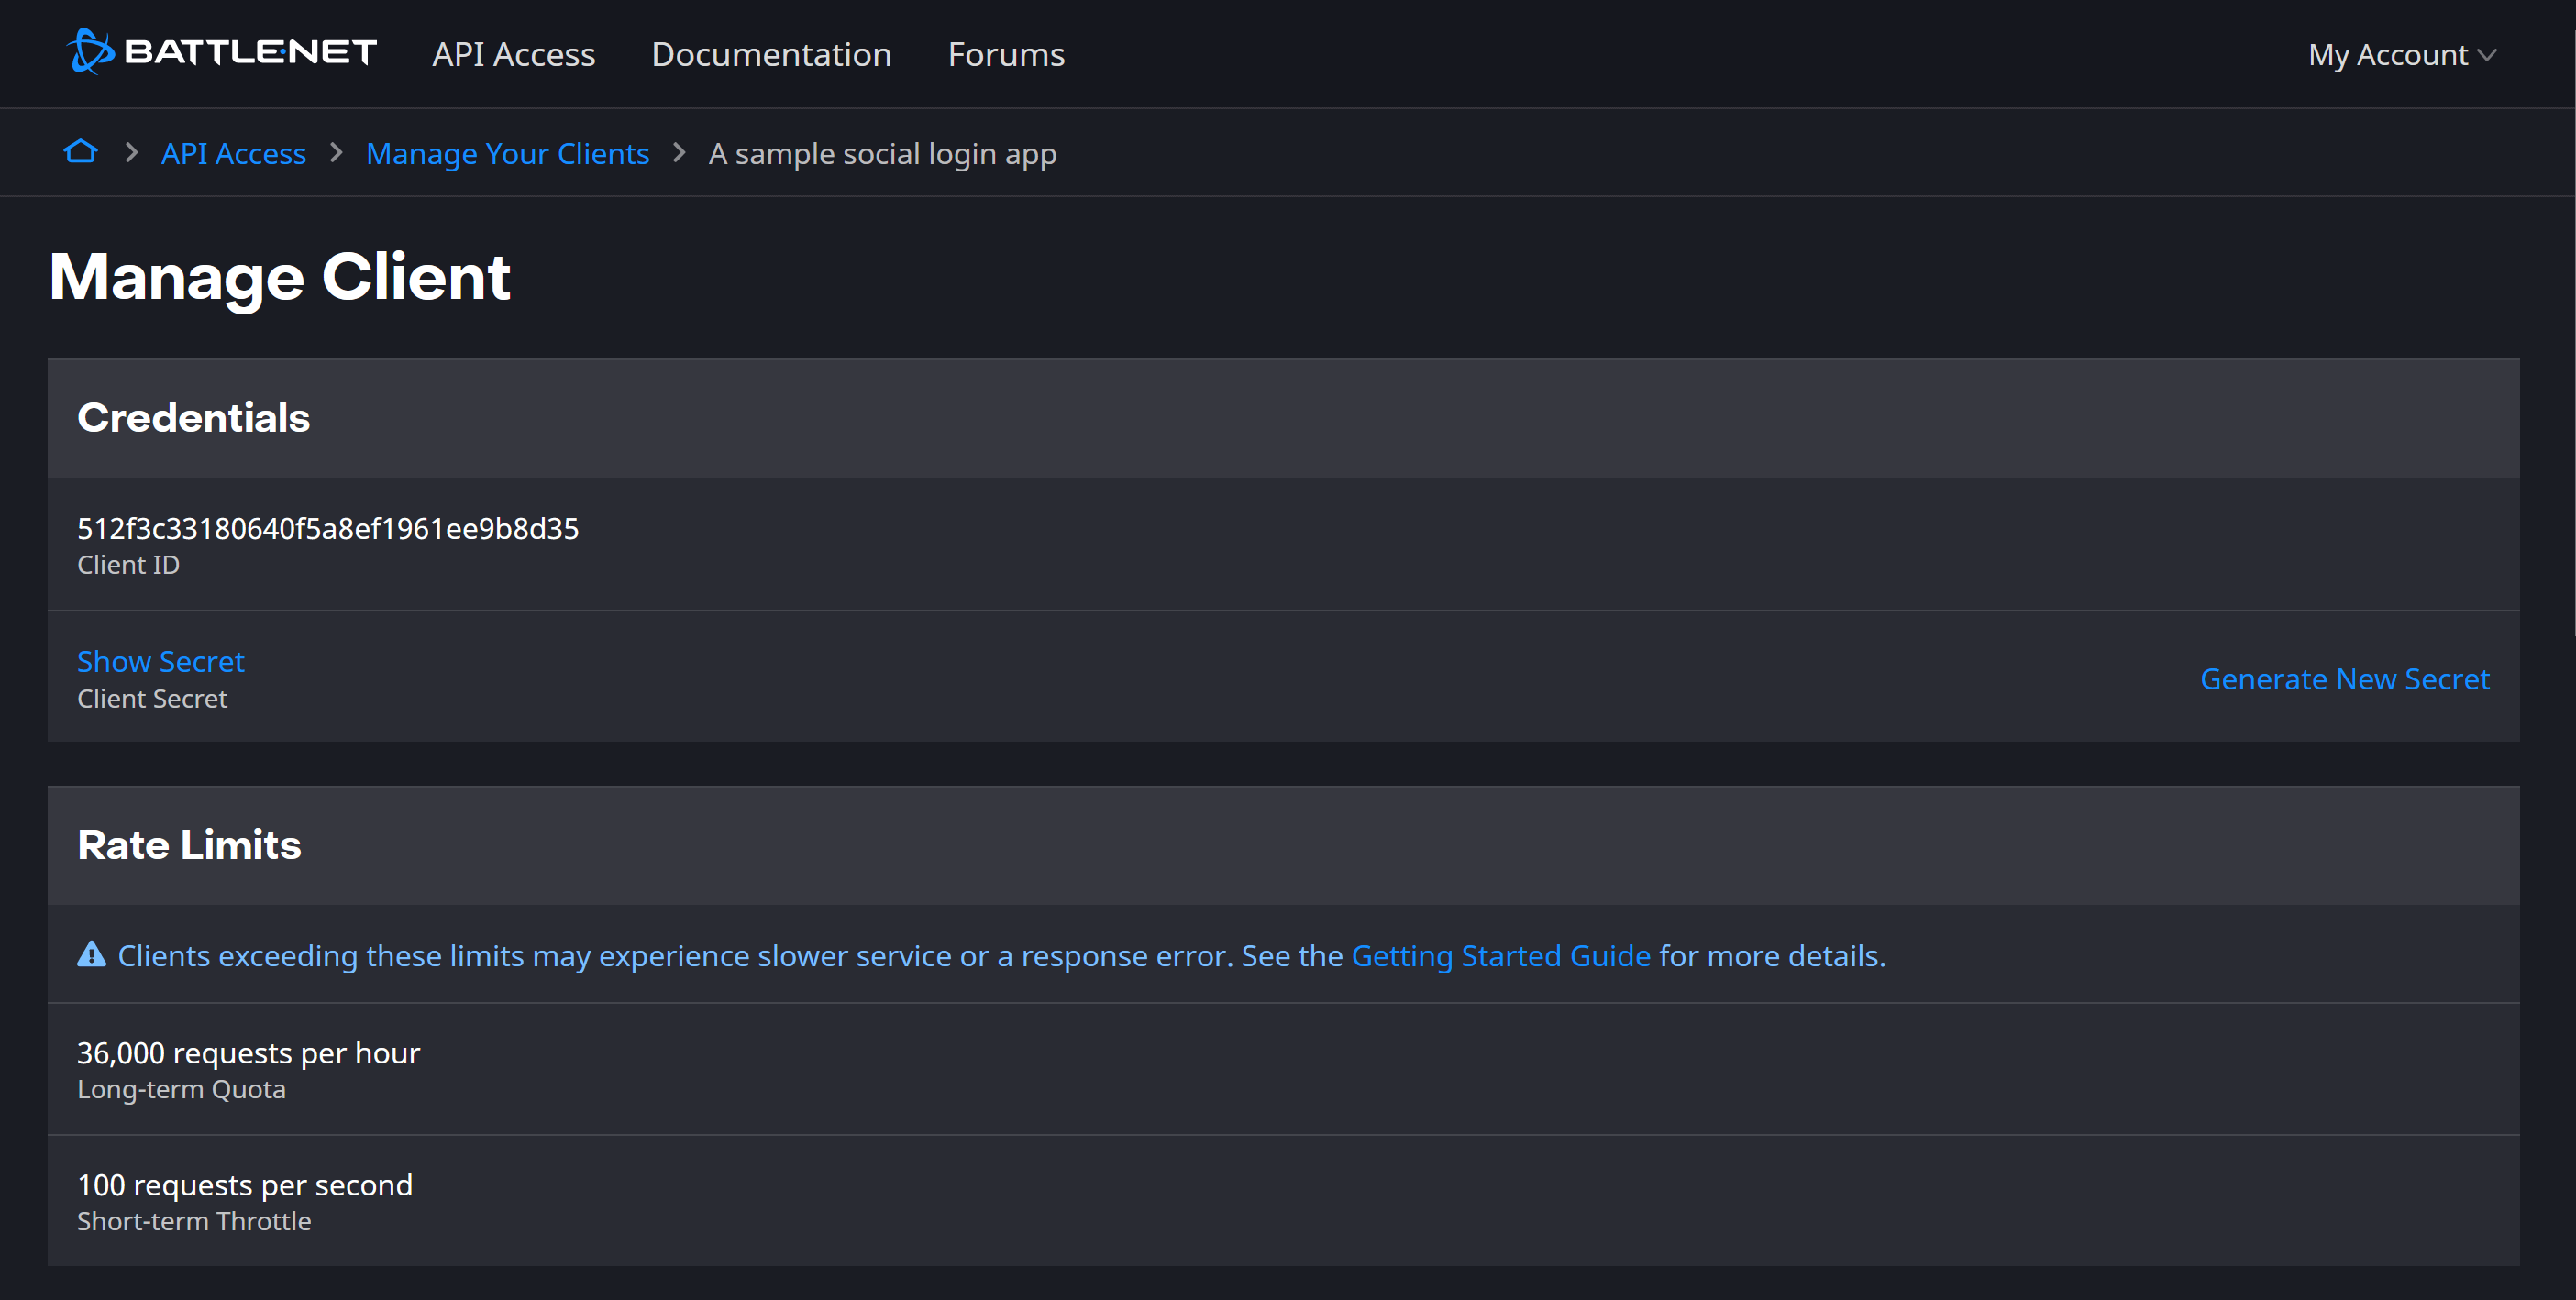
Task: Click the warning triangle icon in Rate Limits
Action: tap(92, 955)
